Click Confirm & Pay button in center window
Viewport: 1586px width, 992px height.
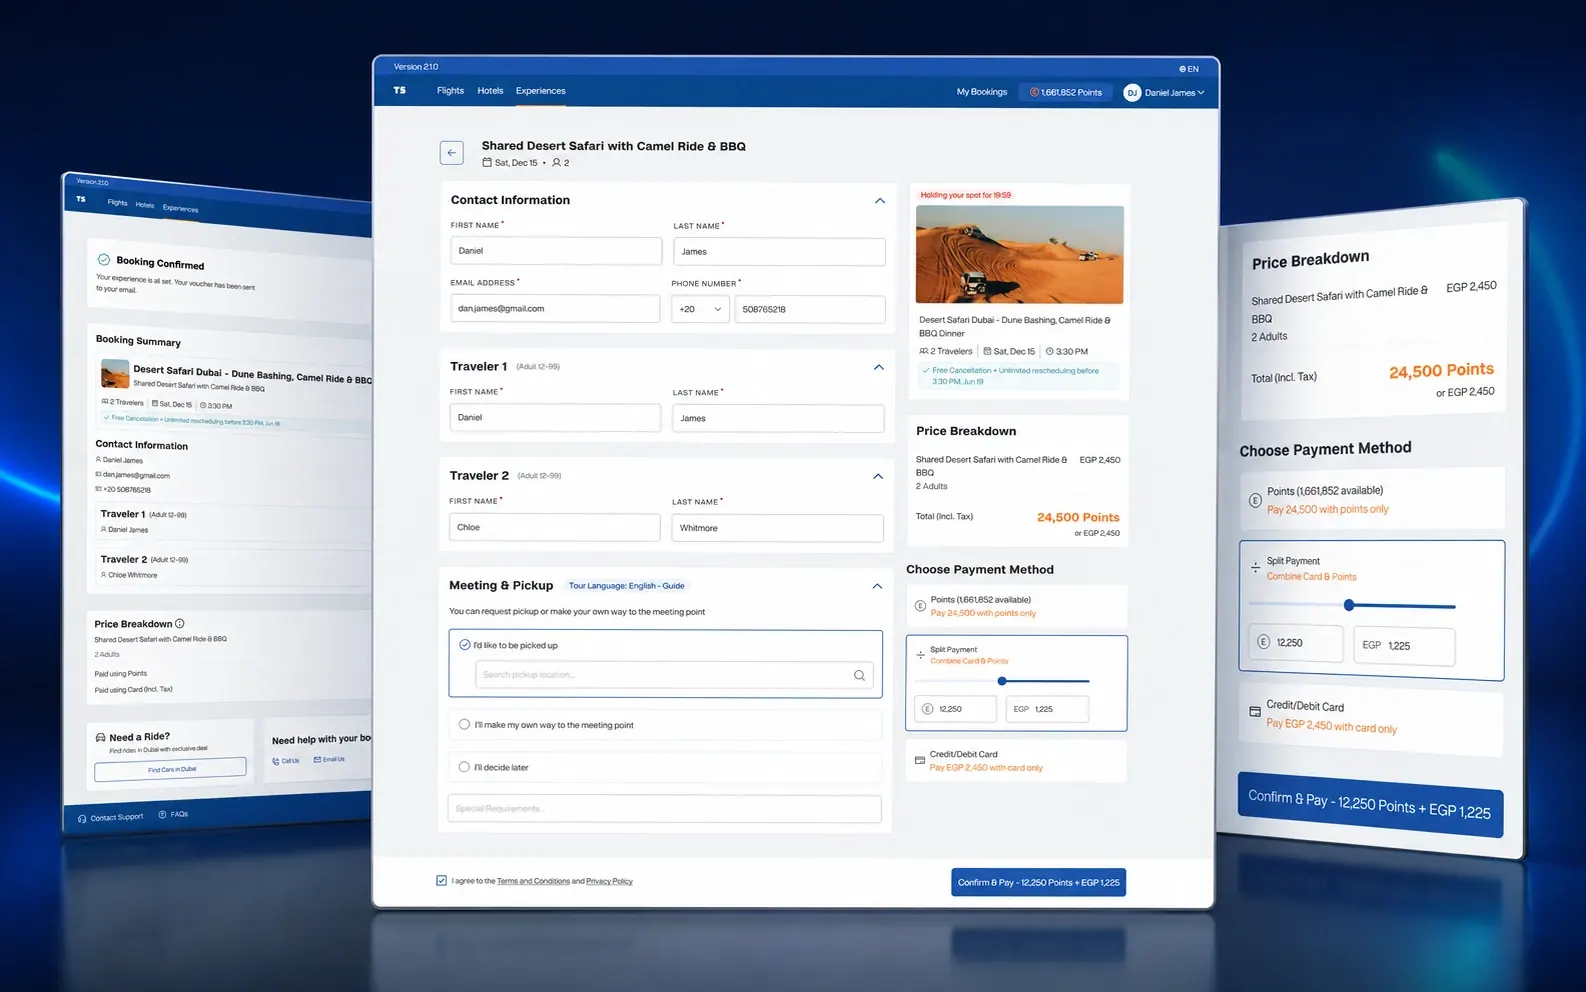[1038, 882]
